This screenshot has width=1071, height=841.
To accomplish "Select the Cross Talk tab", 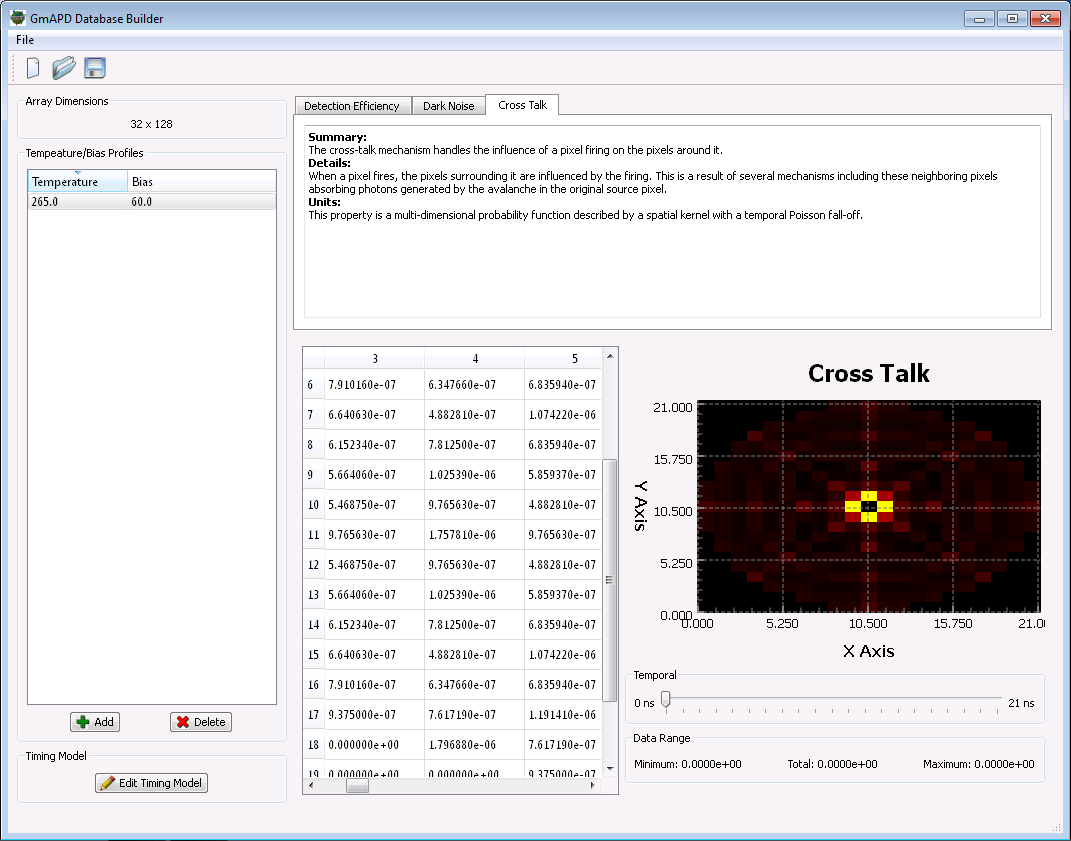I will [x=521, y=104].
